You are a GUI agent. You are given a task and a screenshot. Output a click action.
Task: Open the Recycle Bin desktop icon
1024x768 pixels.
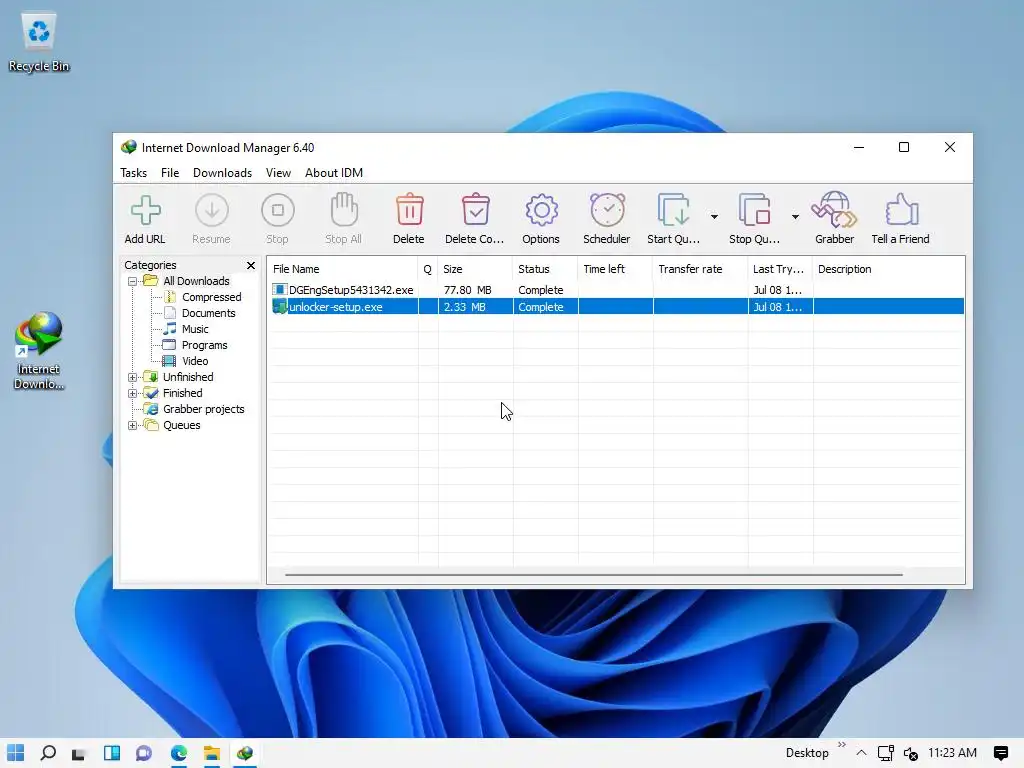(x=39, y=43)
